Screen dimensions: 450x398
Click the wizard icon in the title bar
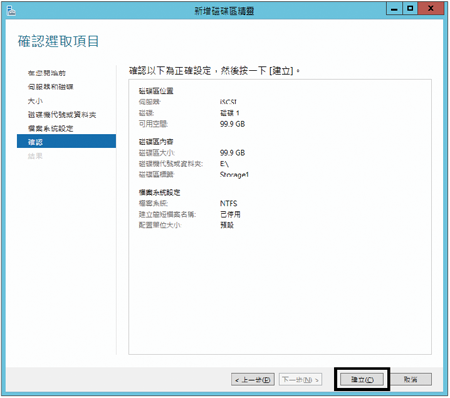pos(11,10)
